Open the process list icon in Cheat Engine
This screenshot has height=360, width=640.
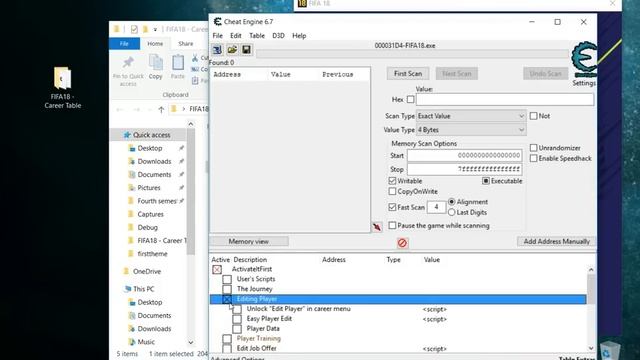(x=217, y=50)
